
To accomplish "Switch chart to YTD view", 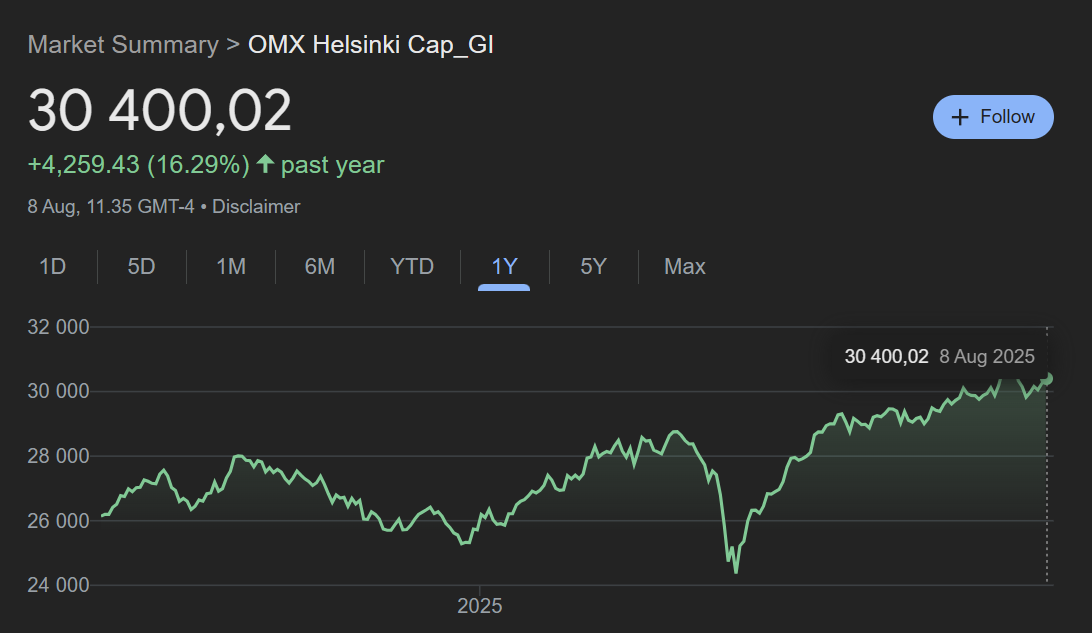I will coord(412,267).
